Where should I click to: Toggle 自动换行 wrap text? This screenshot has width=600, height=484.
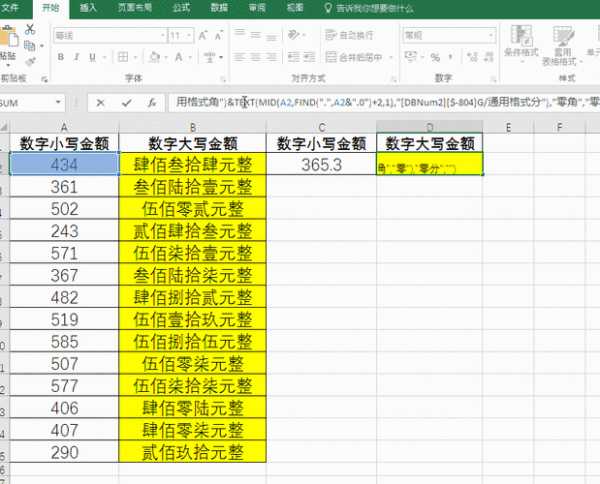pyautogui.click(x=349, y=35)
